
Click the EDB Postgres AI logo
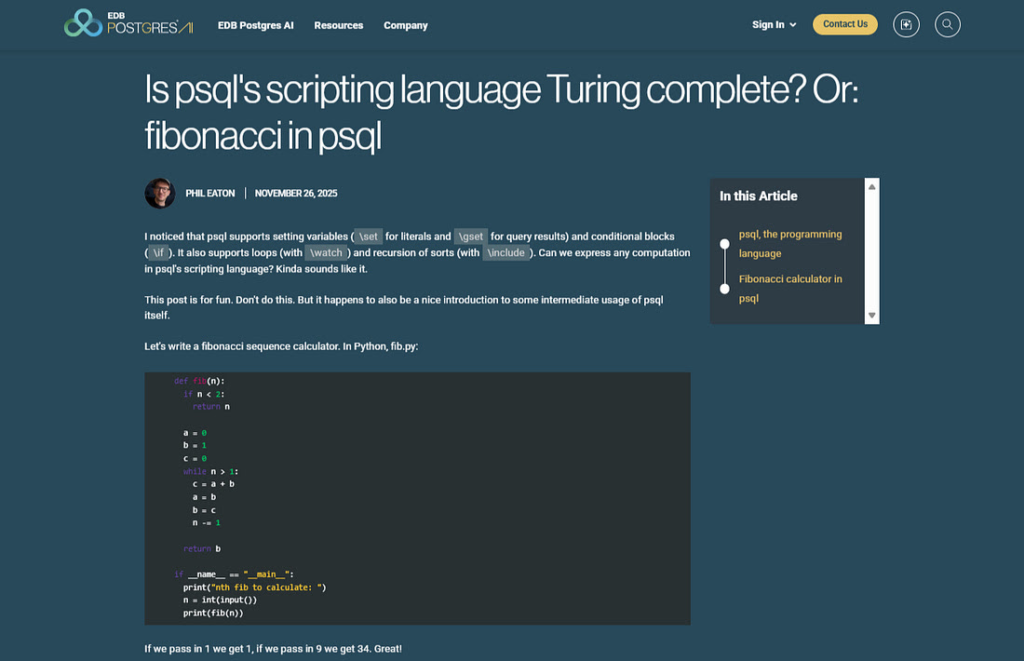coord(128,24)
